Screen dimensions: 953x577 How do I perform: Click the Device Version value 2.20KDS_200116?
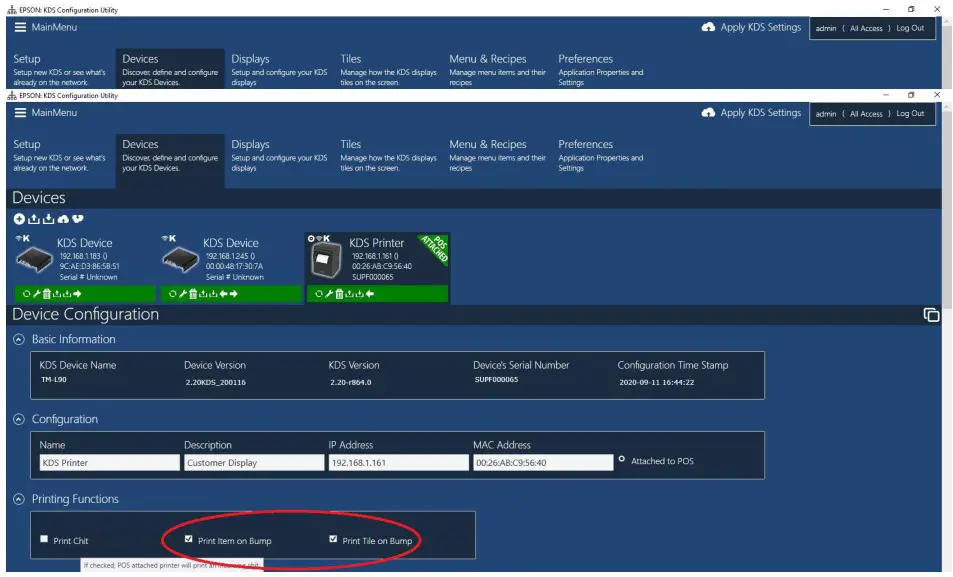[215, 382]
